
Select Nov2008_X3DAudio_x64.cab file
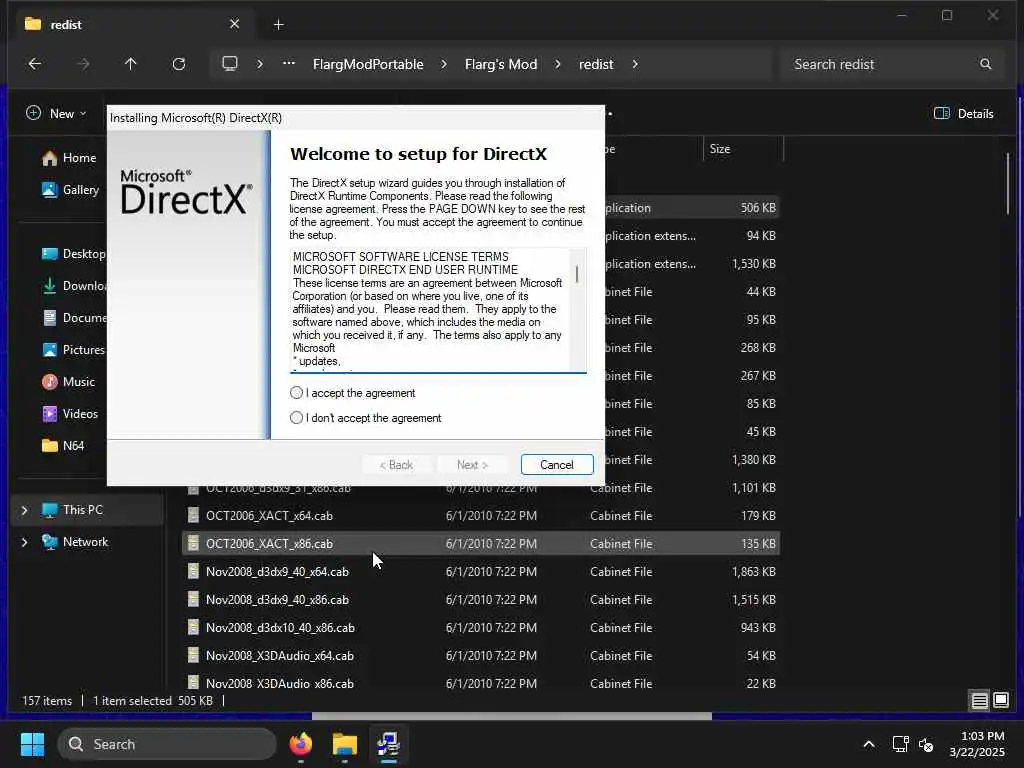pos(480,656)
